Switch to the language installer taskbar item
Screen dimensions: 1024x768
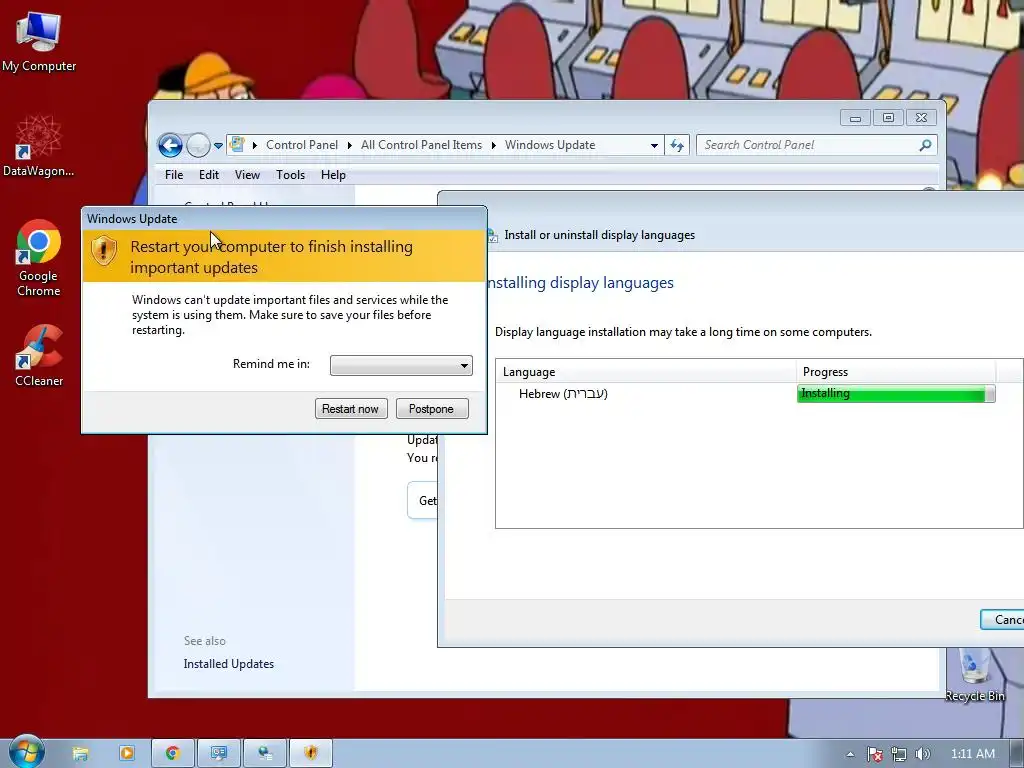pos(264,754)
